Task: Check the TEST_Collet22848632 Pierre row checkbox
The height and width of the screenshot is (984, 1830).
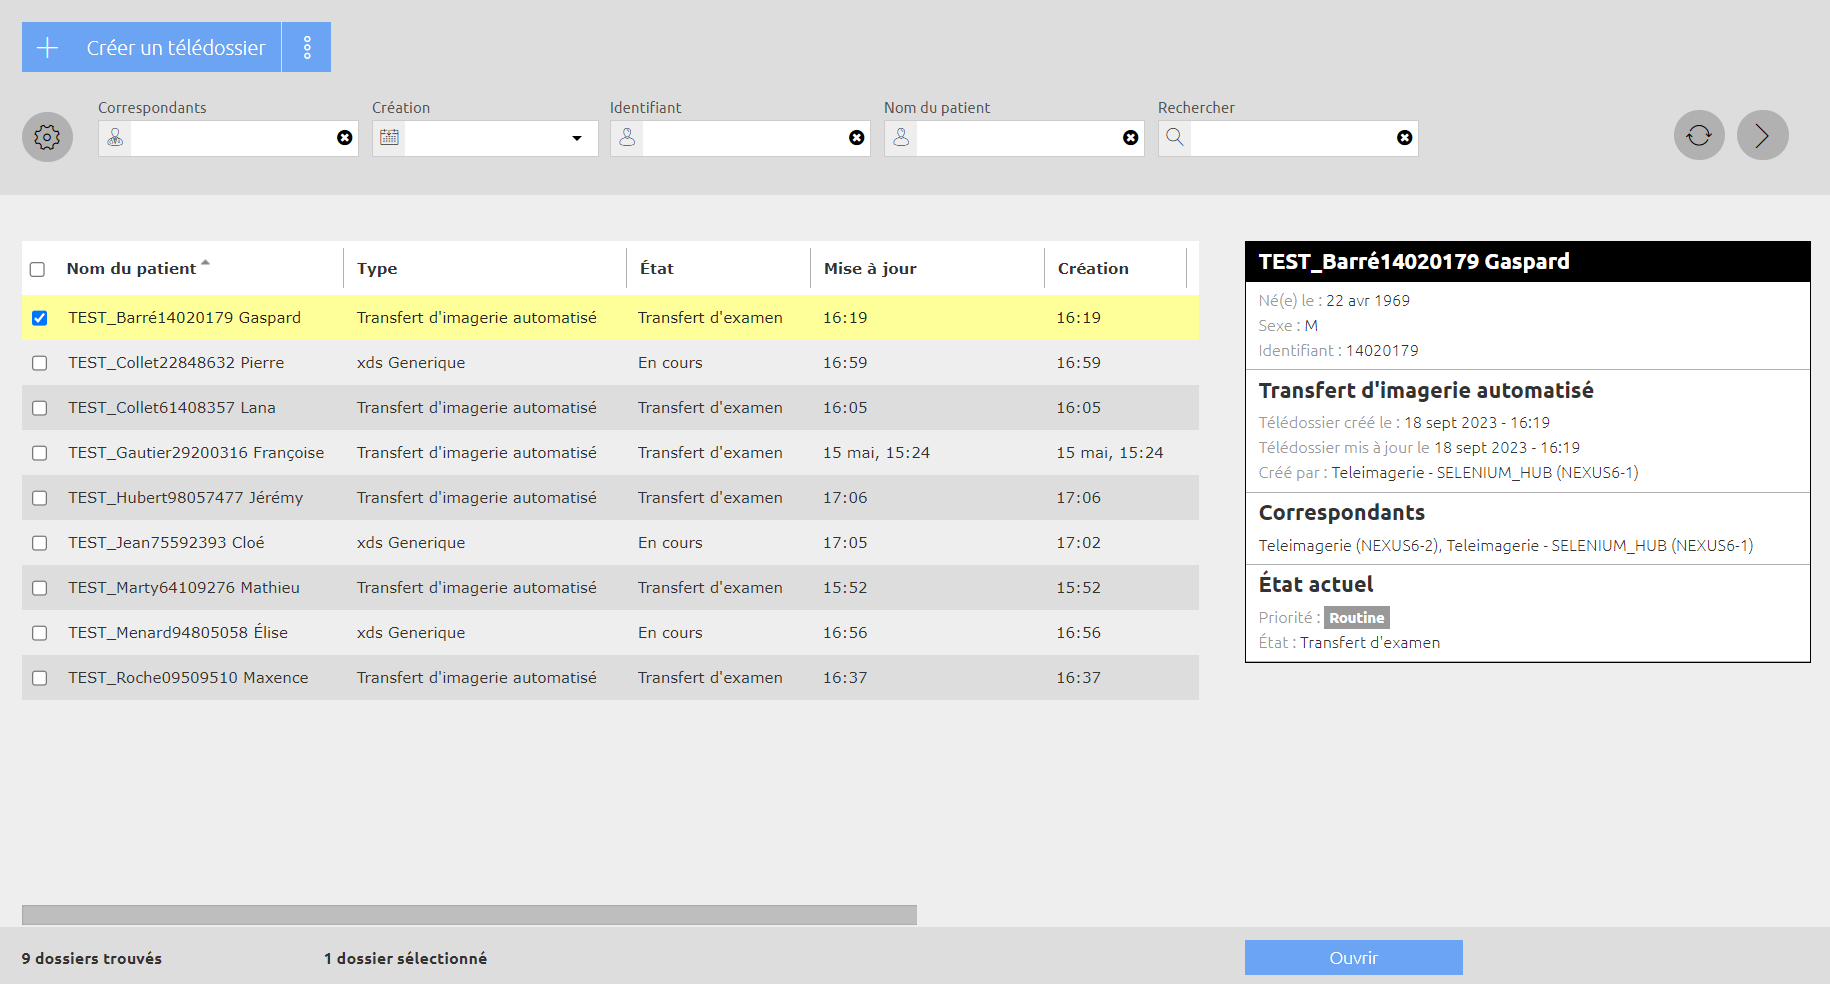Action: 40,363
